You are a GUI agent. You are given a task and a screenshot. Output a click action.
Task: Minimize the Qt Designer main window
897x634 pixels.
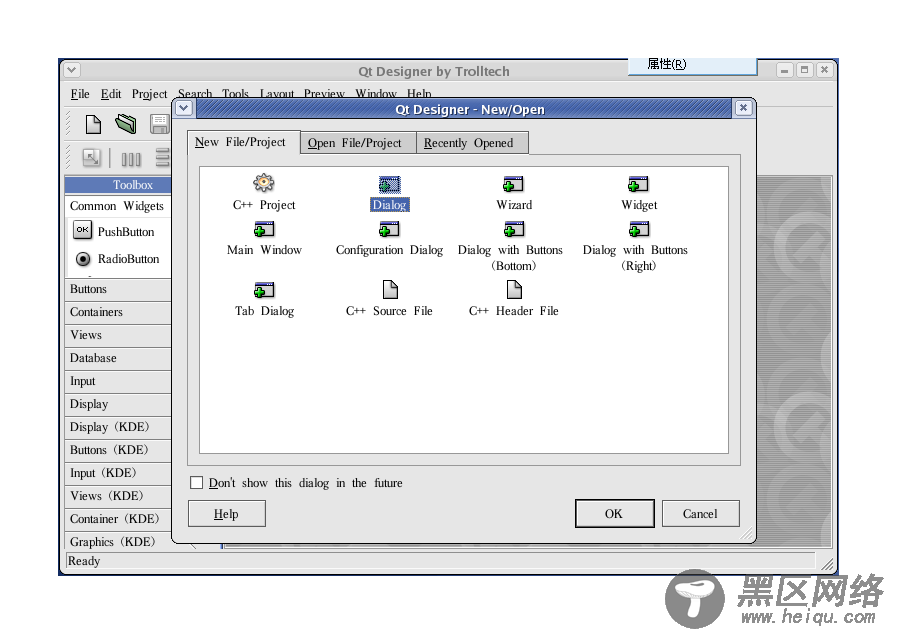point(784,70)
